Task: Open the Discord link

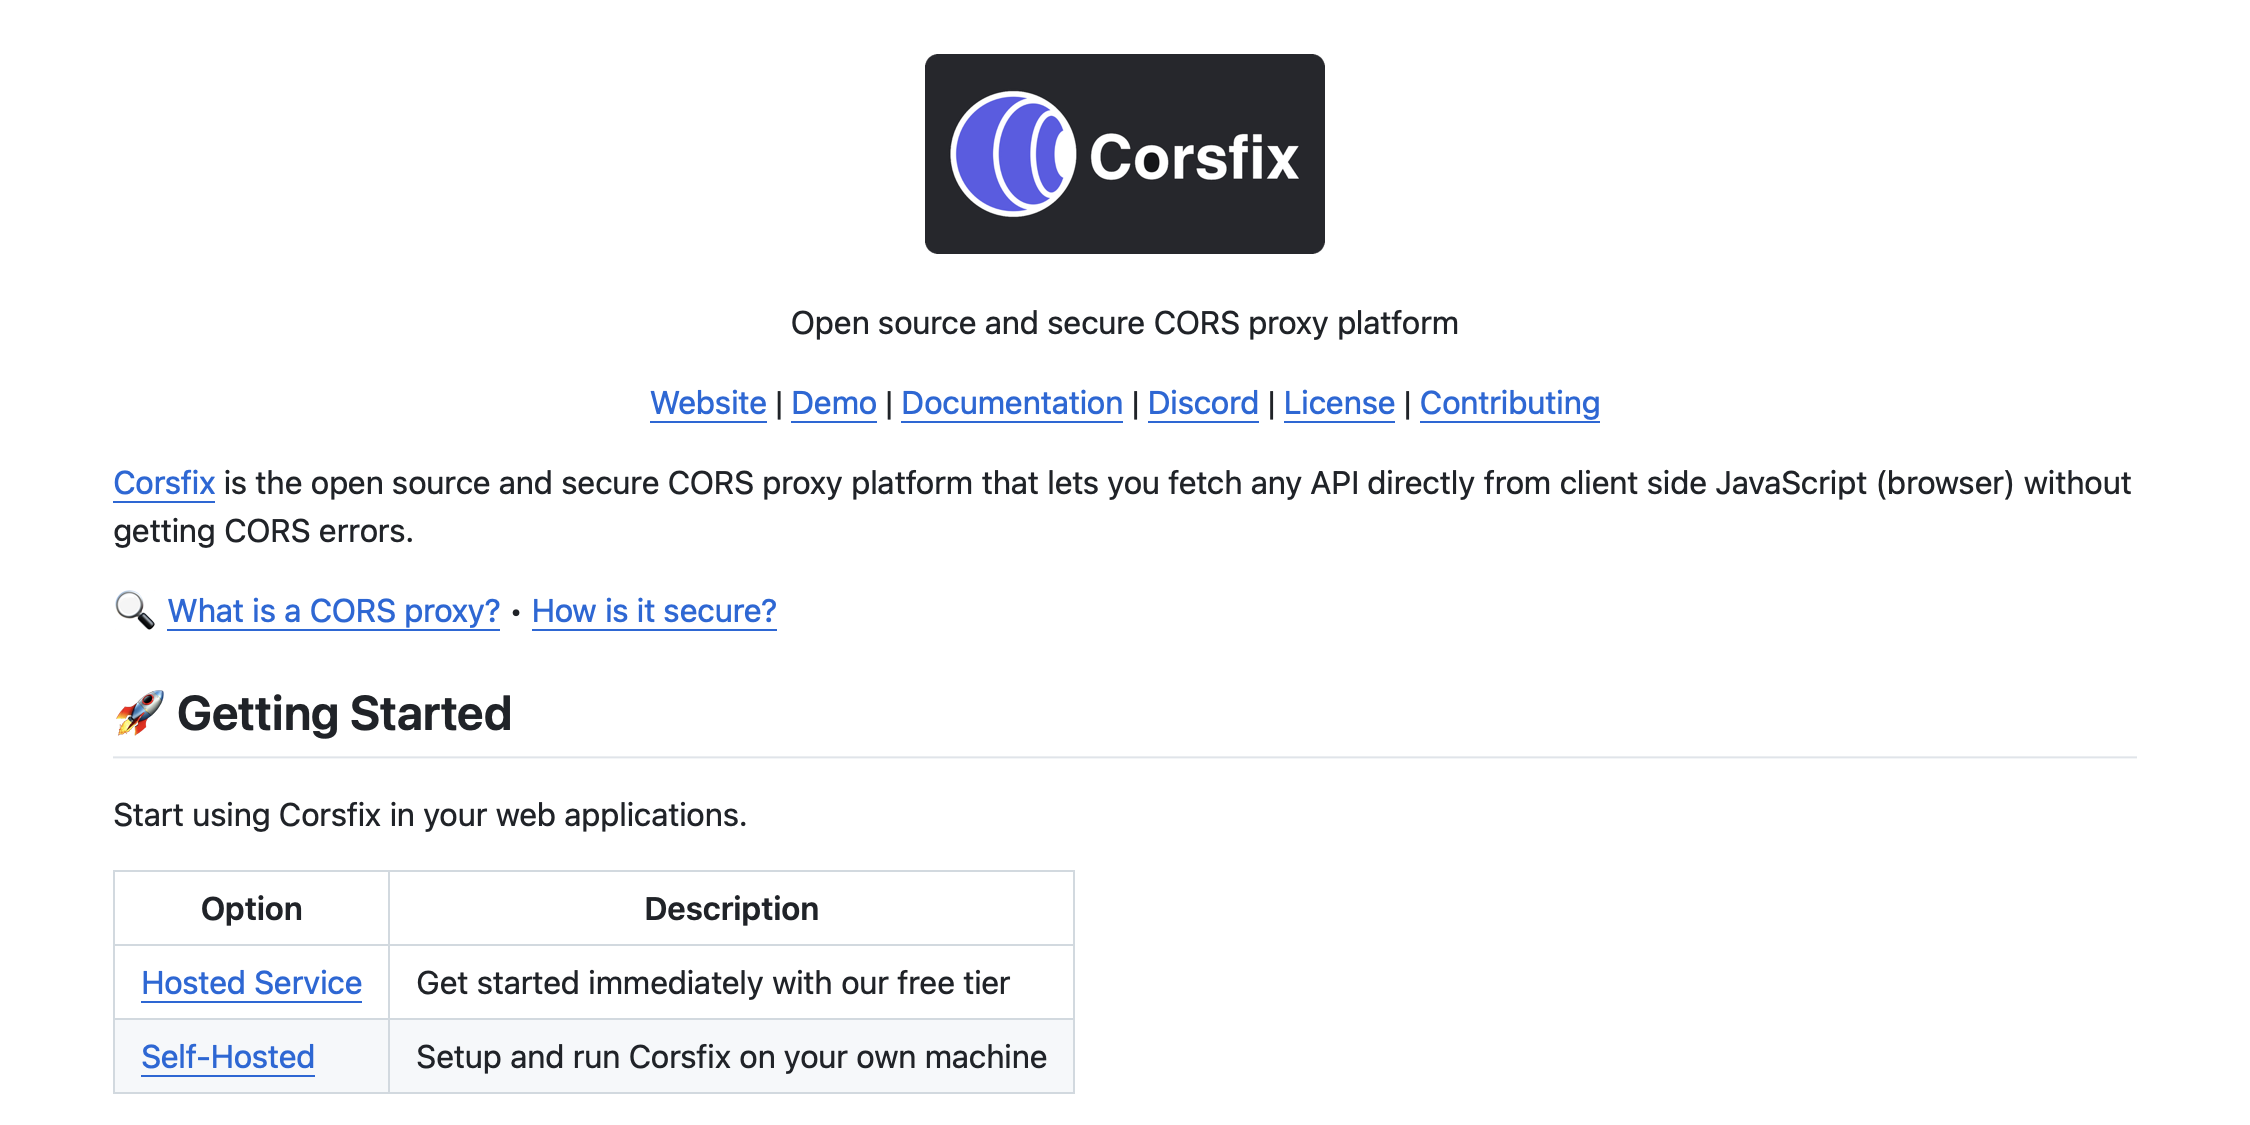Action: coord(1203,403)
